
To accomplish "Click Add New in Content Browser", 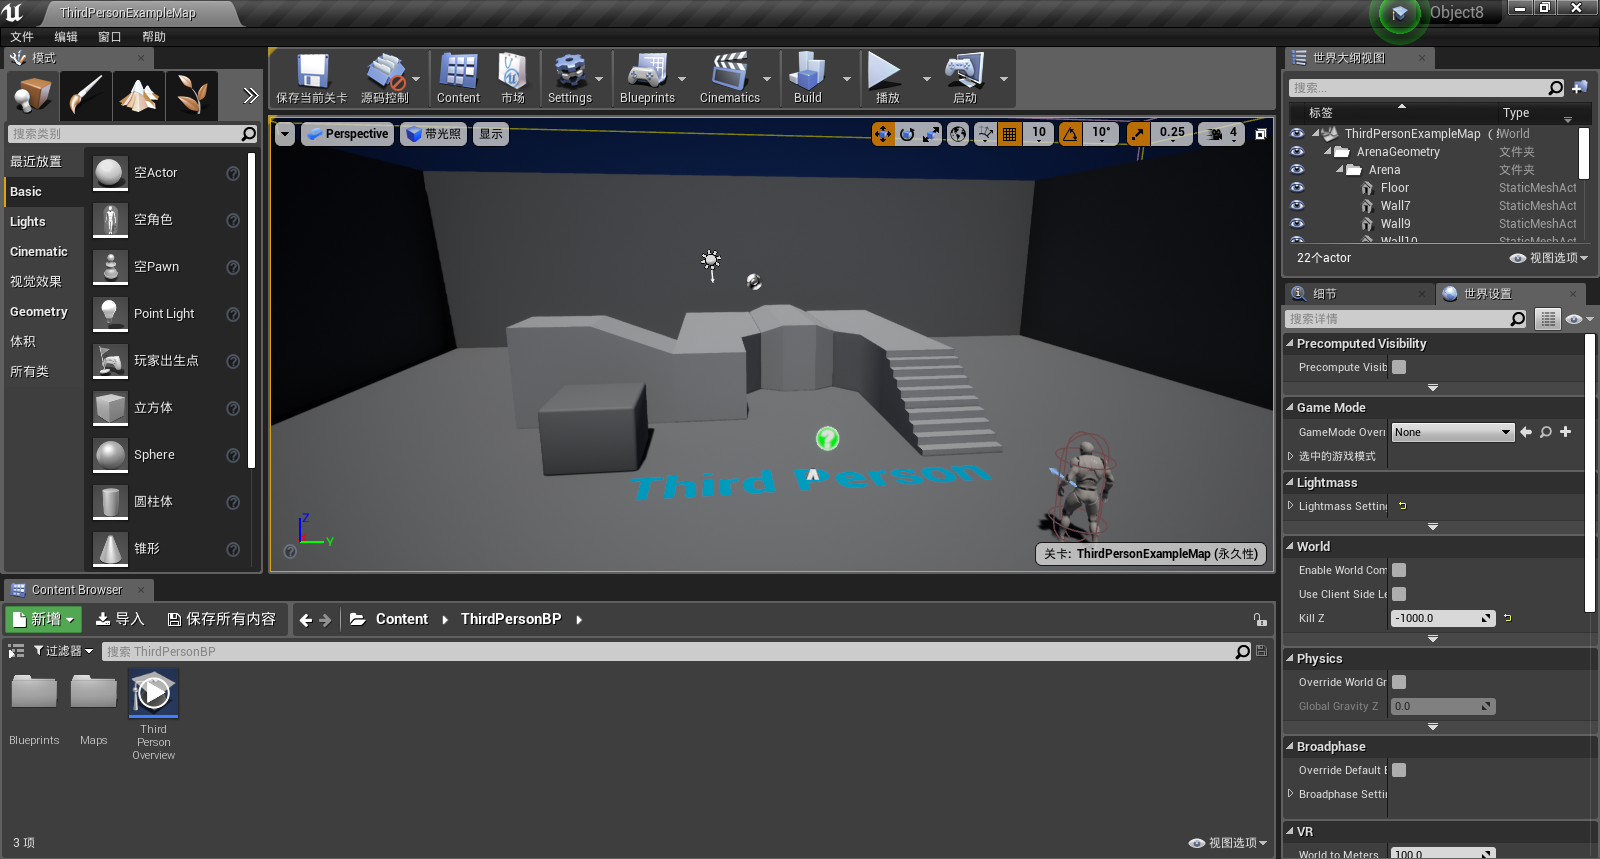I will tap(44, 619).
